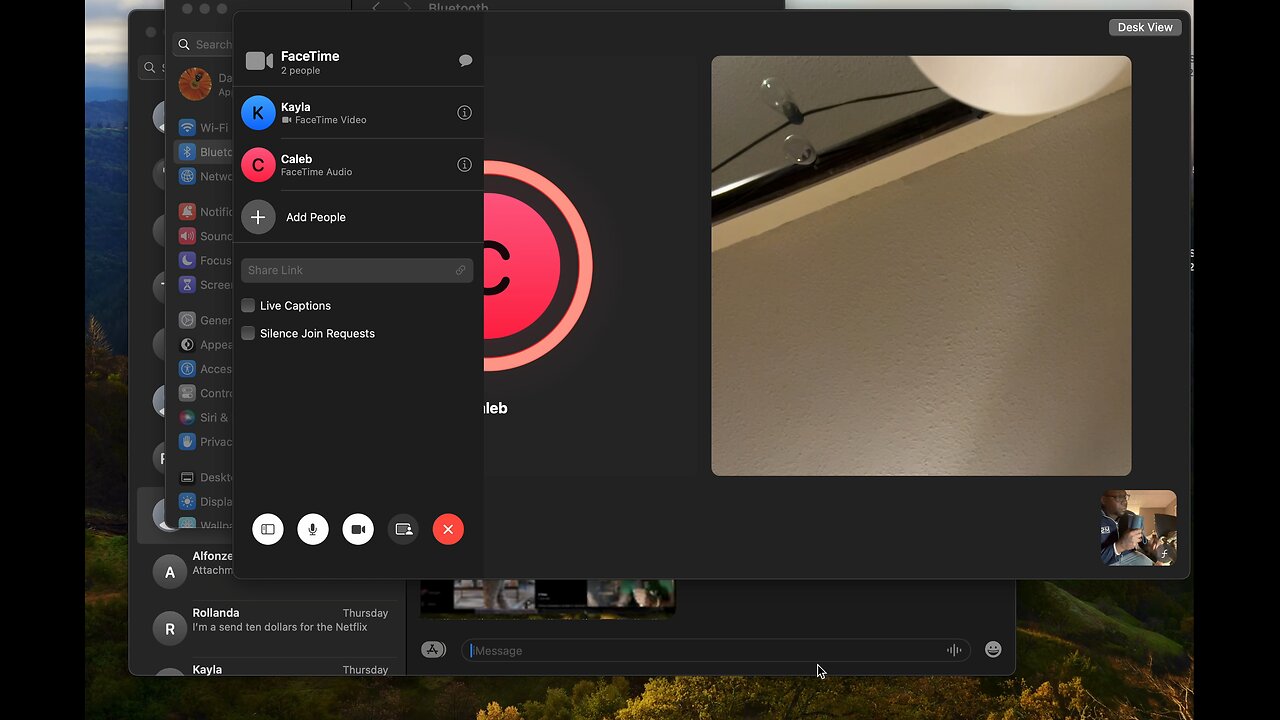Turn off the FaceTime camera
Screen dimensions: 1280x720
click(x=358, y=529)
